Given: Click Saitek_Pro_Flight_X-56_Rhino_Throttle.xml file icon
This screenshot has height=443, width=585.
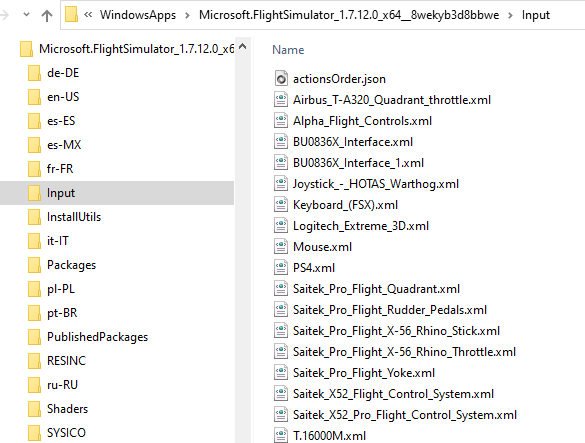Looking at the screenshot, I should 281,352.
